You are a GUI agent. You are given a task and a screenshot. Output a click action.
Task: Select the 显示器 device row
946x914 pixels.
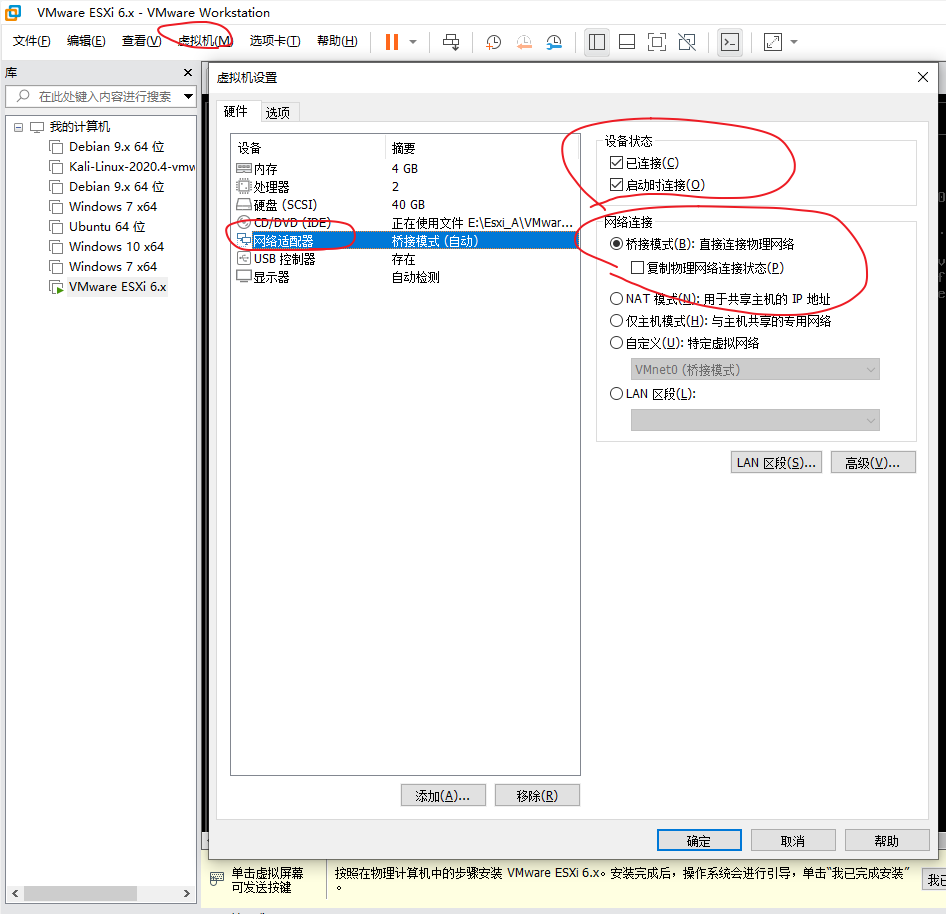click(x=405, y=277)
